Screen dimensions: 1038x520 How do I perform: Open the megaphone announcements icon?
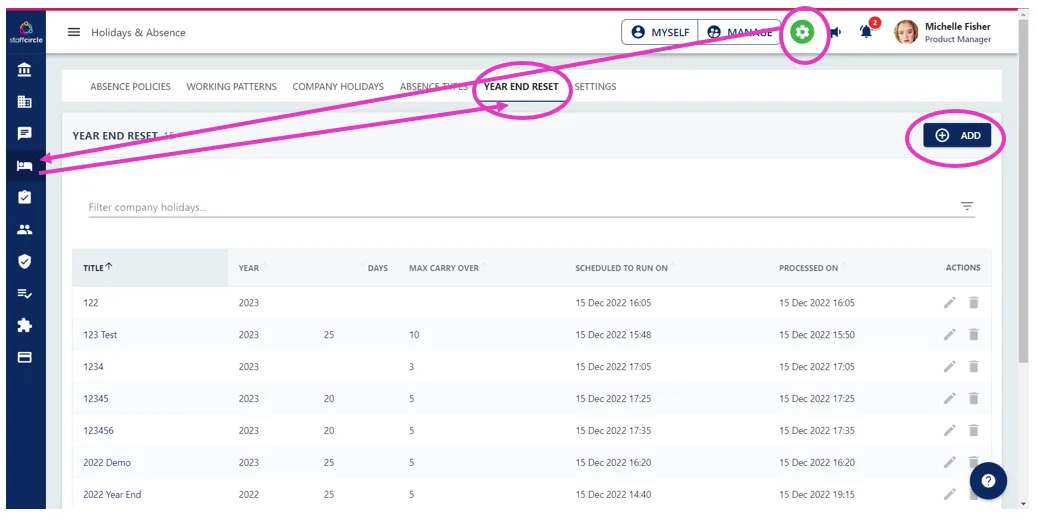click(x=835, y=32)
